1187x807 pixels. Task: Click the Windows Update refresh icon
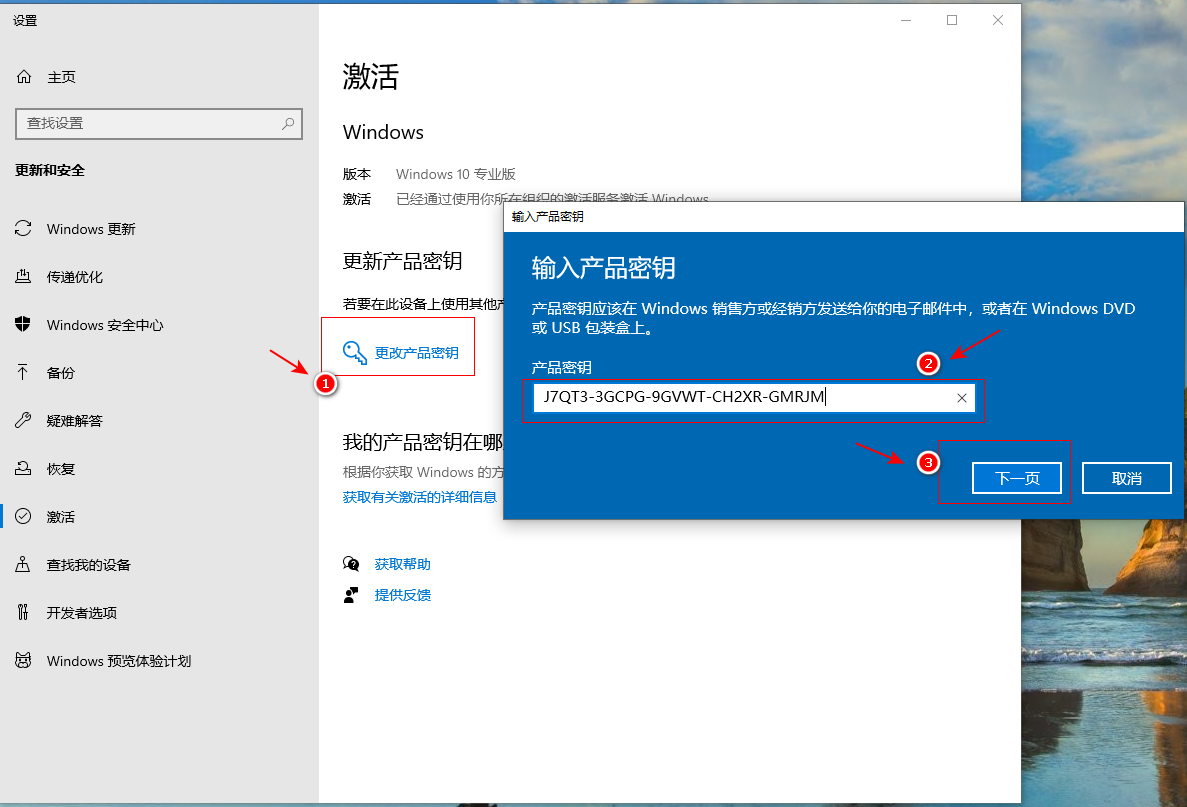(x=23, y=229)
